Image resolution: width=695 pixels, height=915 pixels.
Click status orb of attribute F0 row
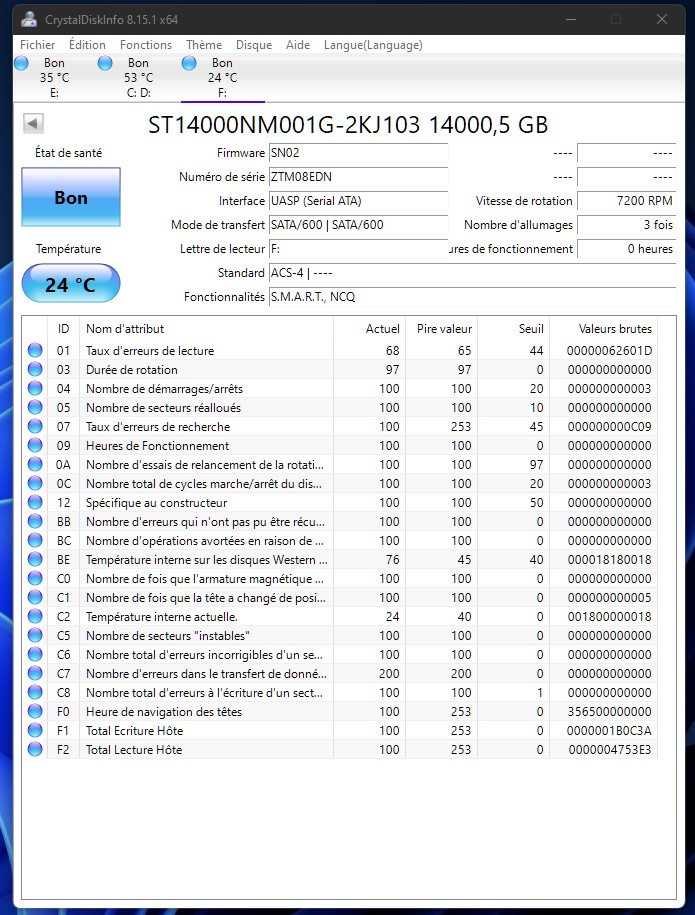tap(35, 711)
